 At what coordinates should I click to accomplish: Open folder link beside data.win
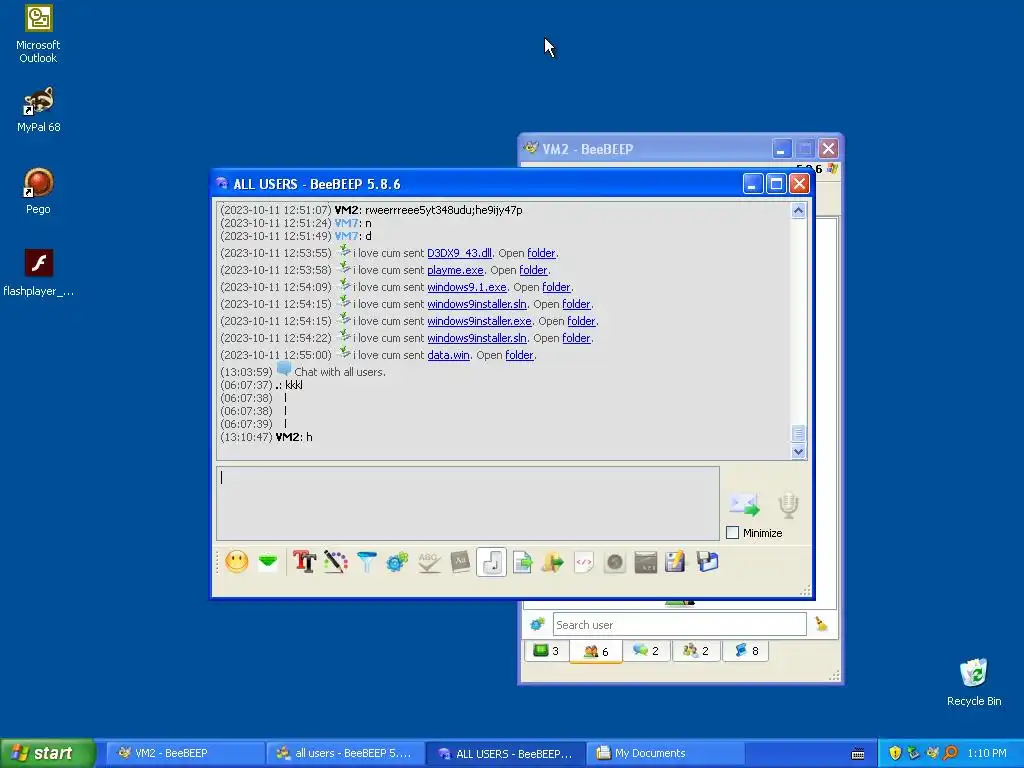[519, 355]
